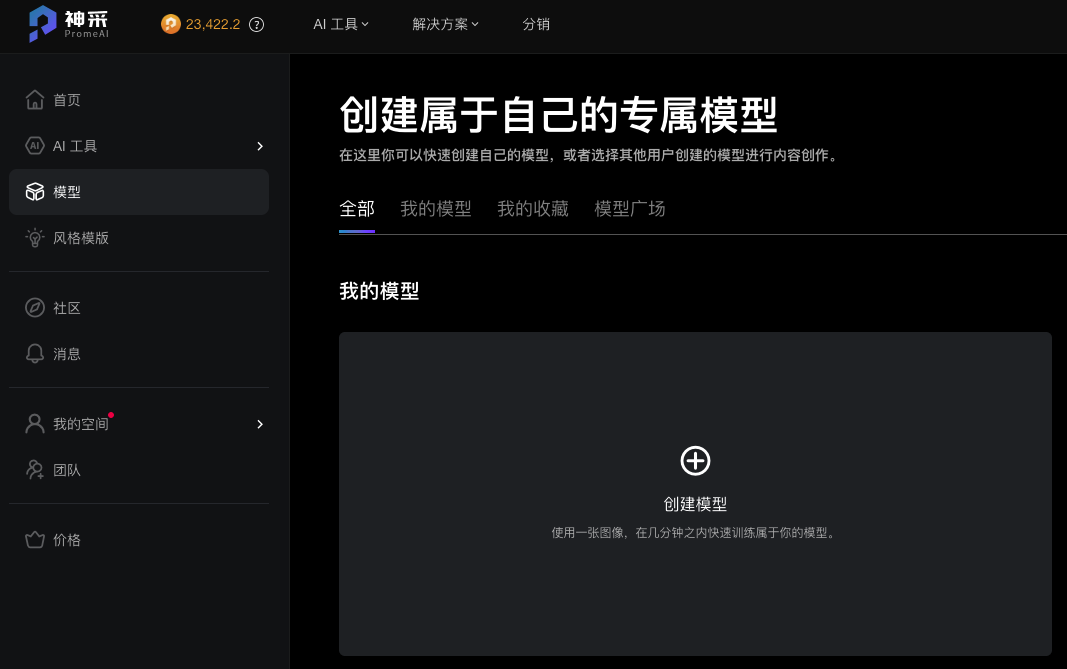Expand the 我的空间 sidebar arrow
Image resolution: width=1067 pixels, height=669 pixels.
point(260,424)
